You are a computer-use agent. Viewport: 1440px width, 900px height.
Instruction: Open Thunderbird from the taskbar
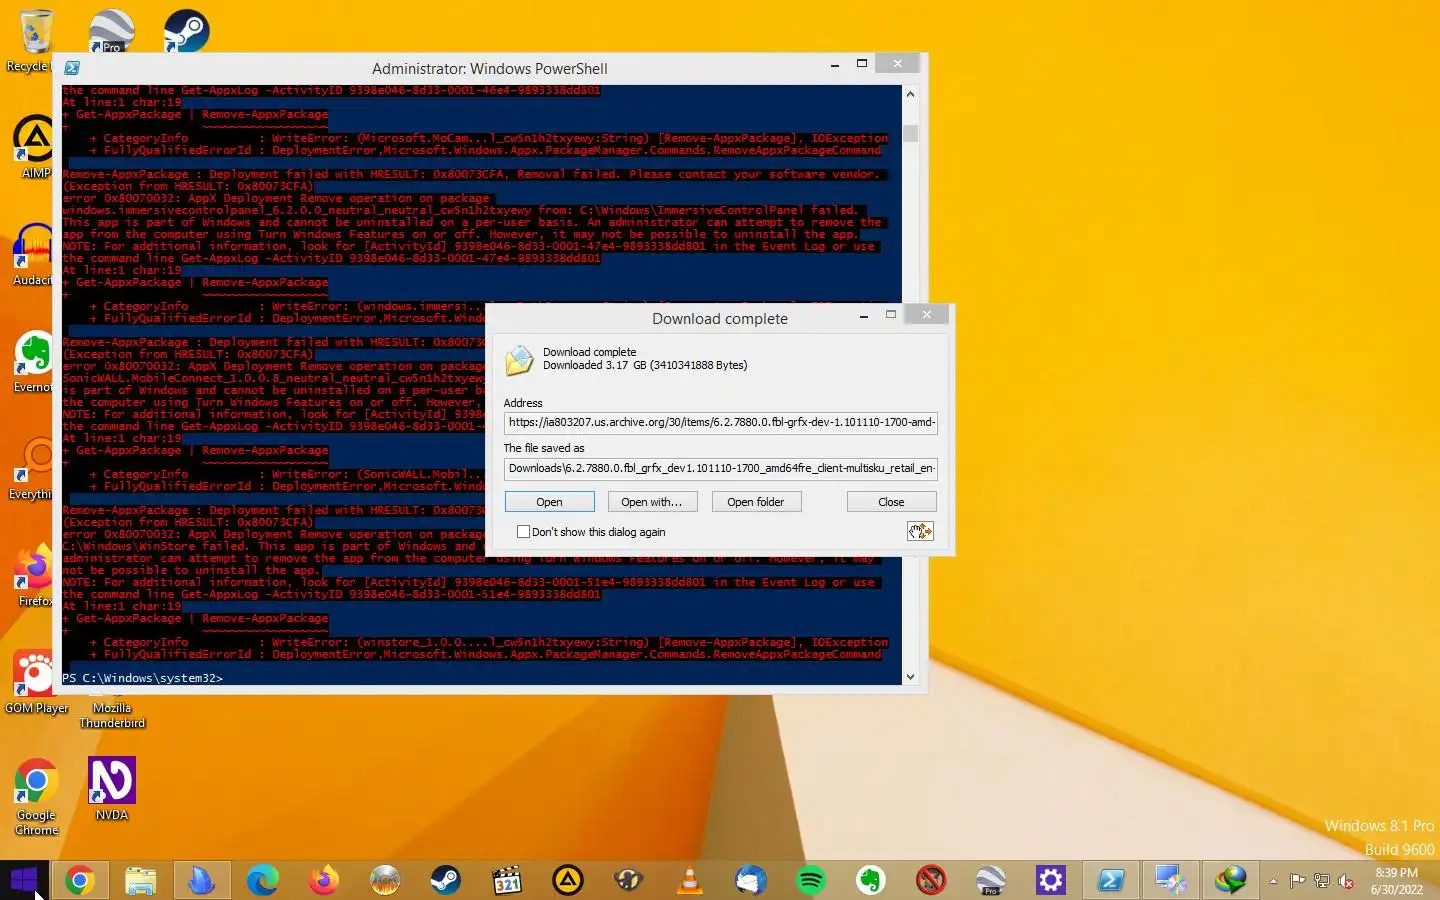point(750,880)
